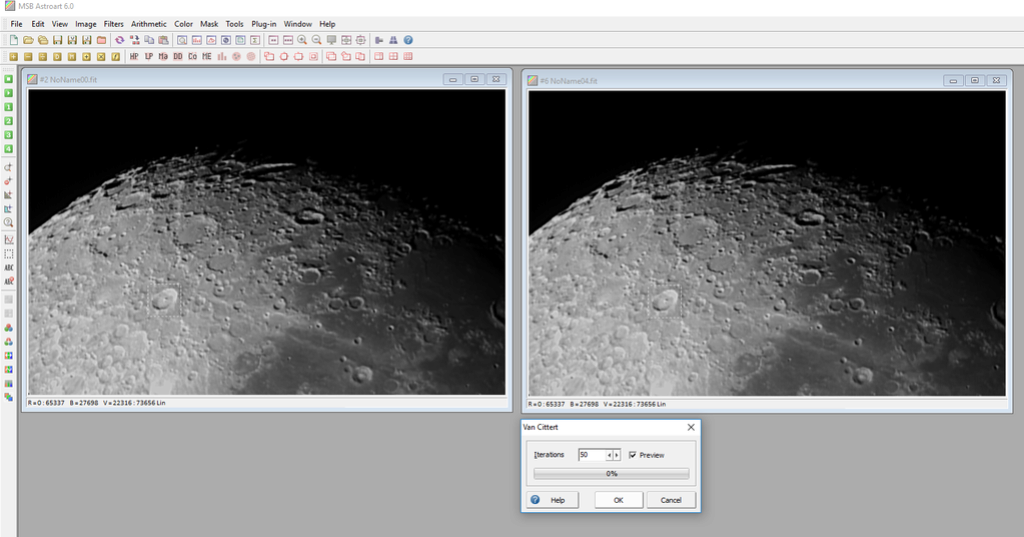Click the green number 1 sidebar icon
Screen dimensions: 1024x537
pos(8,107)
